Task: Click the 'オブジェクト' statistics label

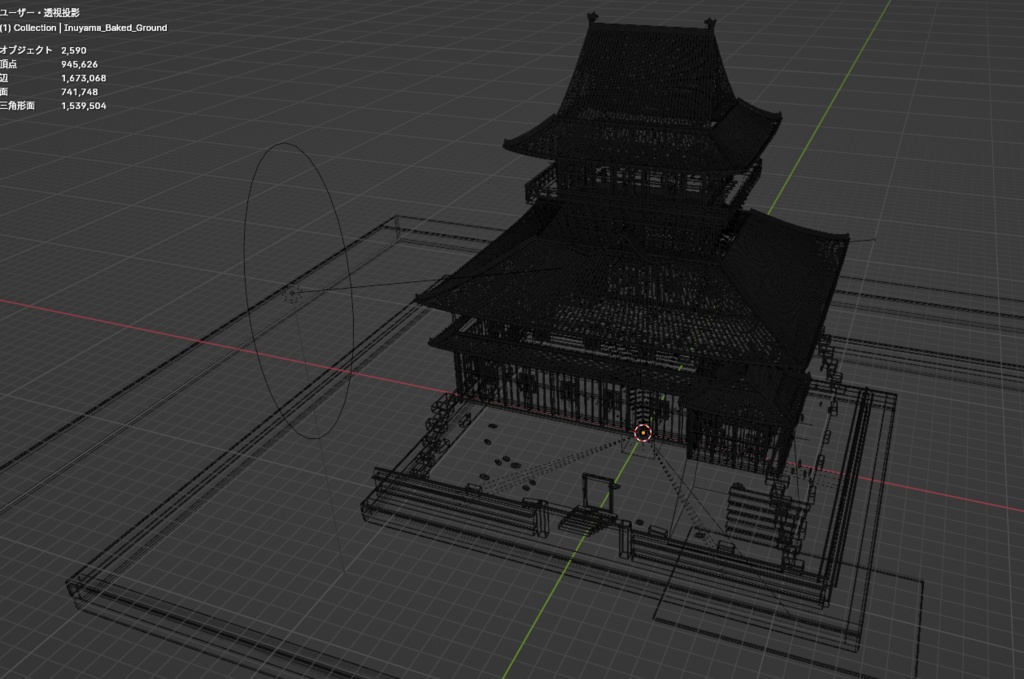Action: [25, 50]
